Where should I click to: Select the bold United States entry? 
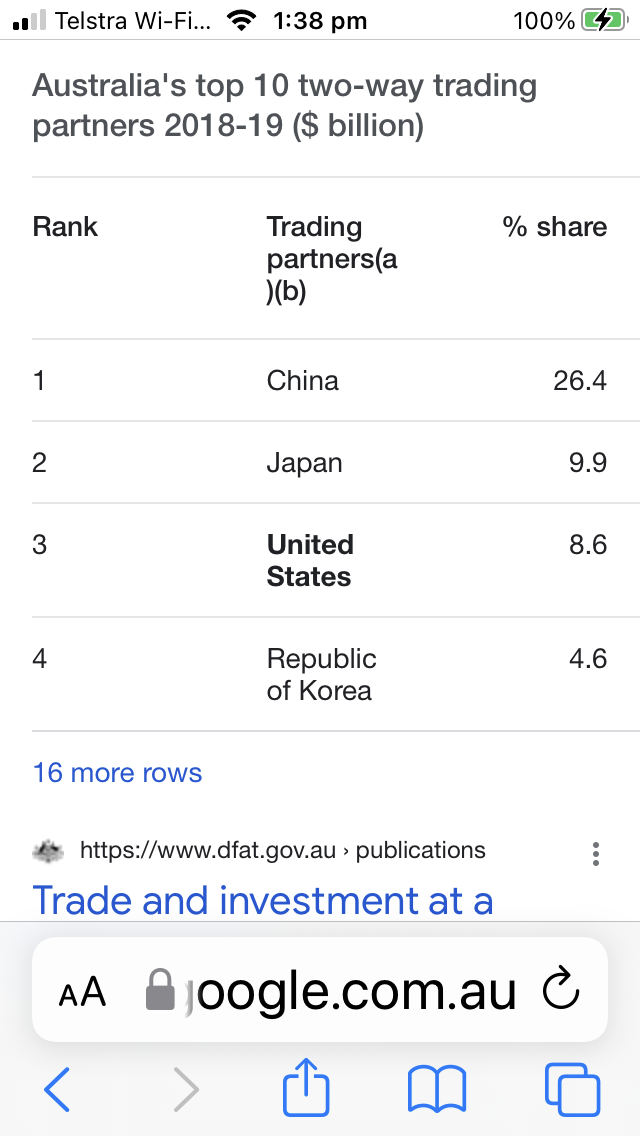click(x=310, y=561)
